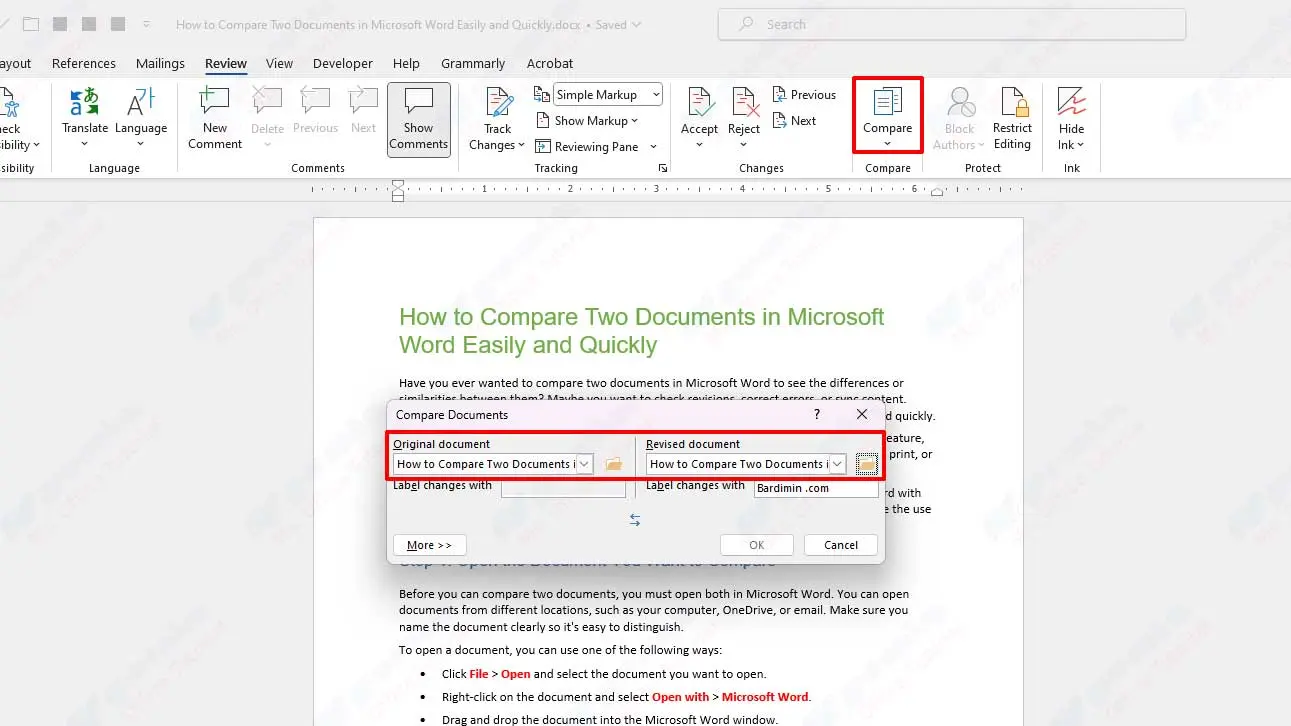This screenshot has width=1291, height=726.
Task: Browse for original document folder icon
Action: point(614,464)
